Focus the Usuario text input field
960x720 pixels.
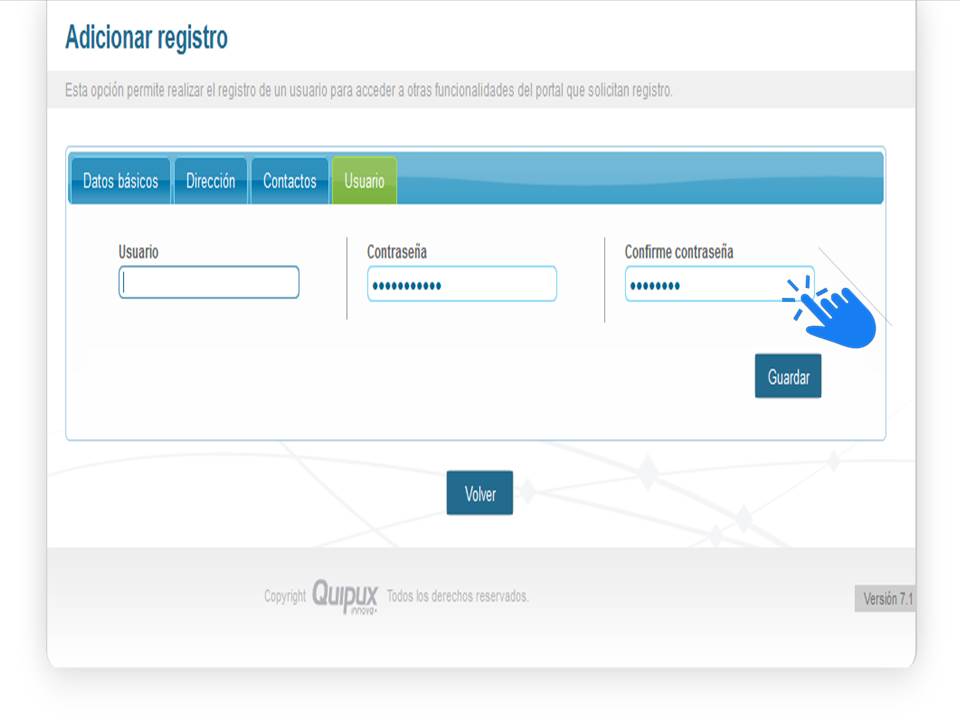point(209,282)
